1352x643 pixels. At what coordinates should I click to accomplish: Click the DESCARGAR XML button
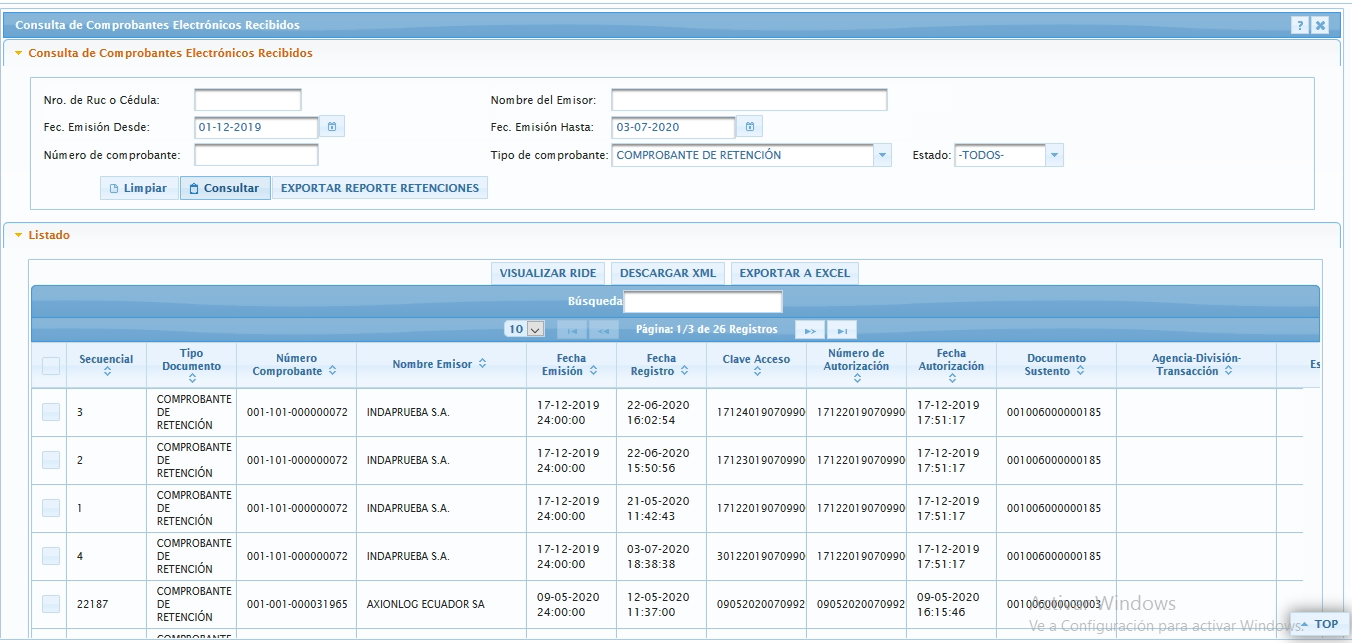tap(667, 273)
